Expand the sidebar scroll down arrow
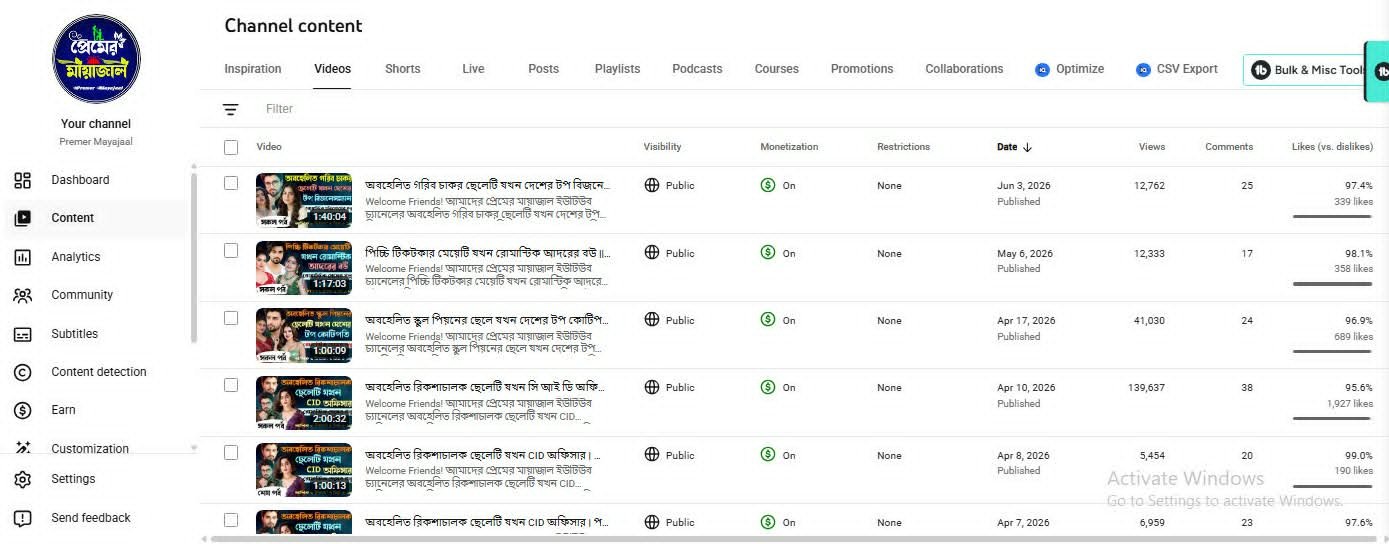Screen dimensions: 1389x544 [x=194, y=448]
